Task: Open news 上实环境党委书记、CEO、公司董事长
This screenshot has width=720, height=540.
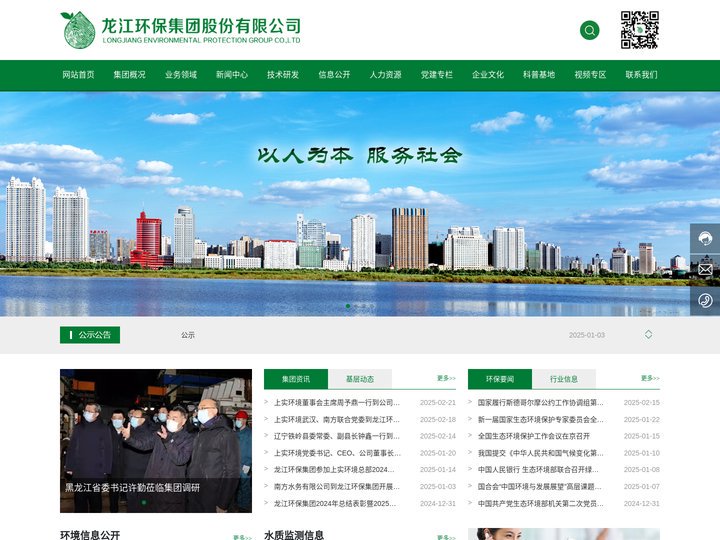Action: [x=337, y=453]
